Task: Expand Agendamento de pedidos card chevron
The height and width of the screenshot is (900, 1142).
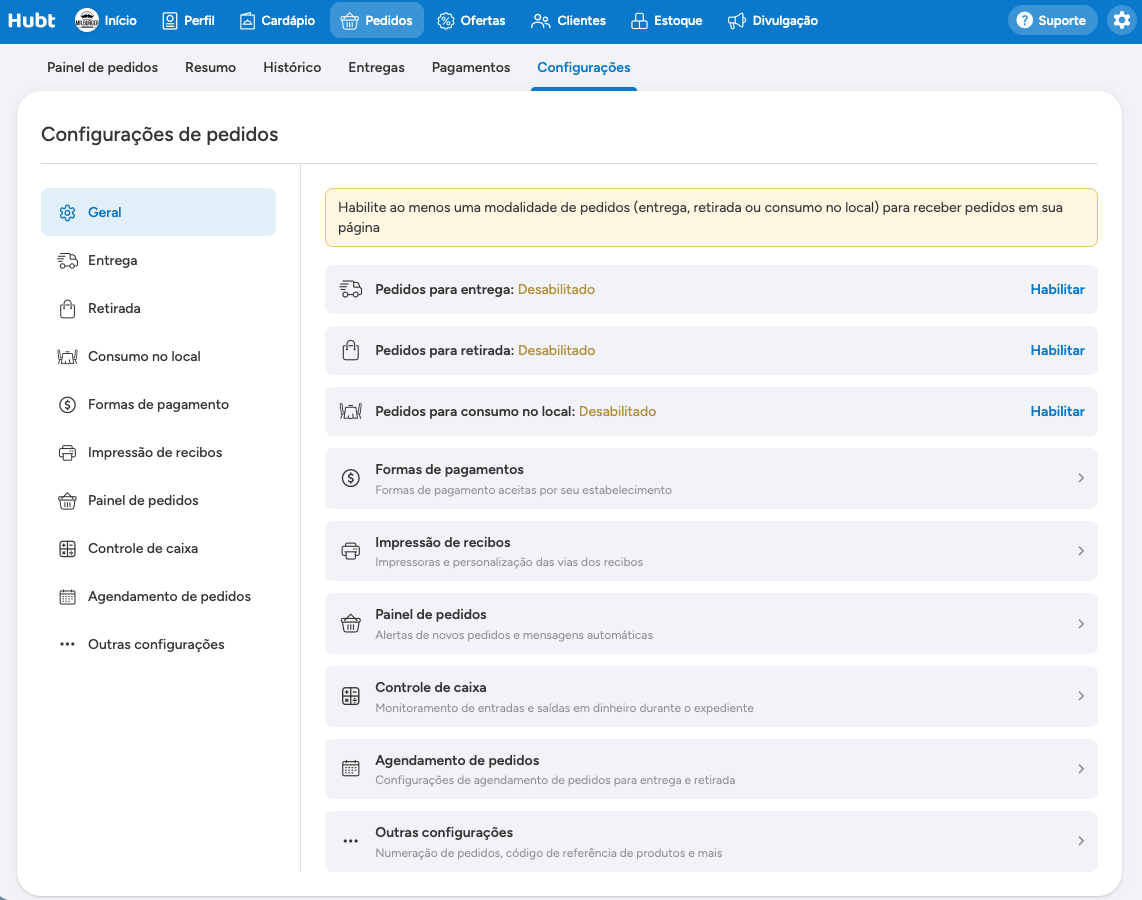Action: pyautogui.click(x=1081, y=769)
